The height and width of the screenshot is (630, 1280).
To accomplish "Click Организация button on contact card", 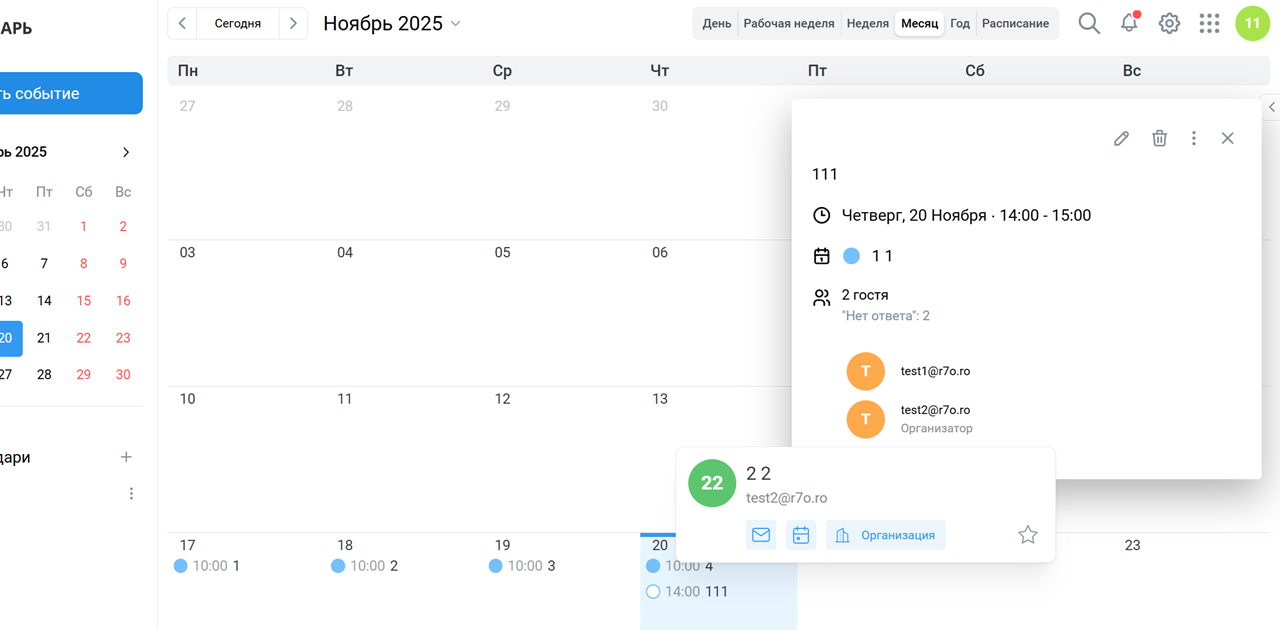I will pyautogui.click(x=885, y=535).
